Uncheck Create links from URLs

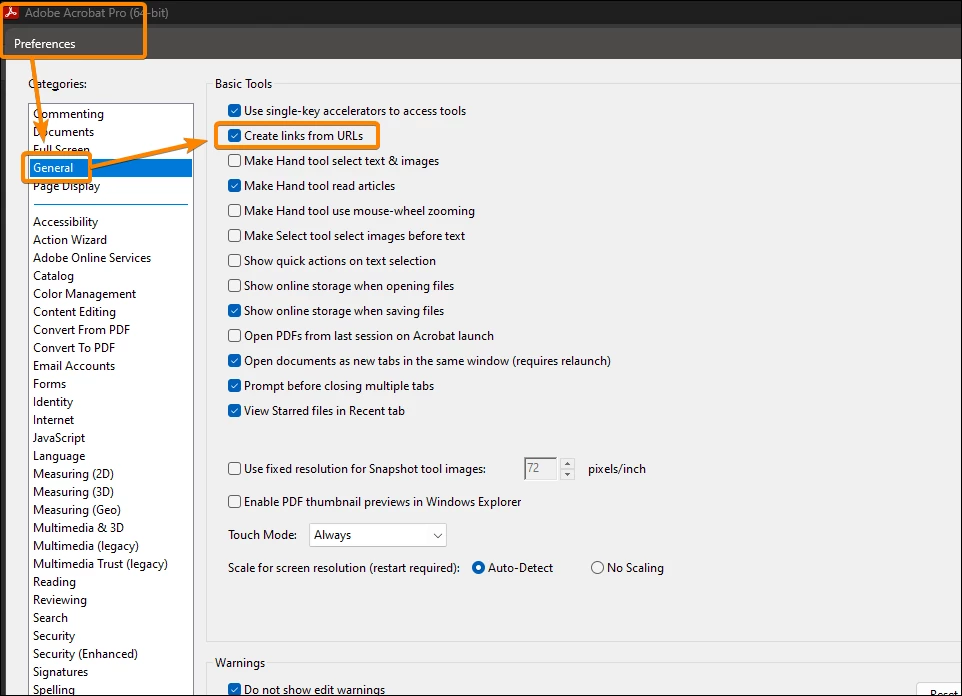tap(234, 136)
